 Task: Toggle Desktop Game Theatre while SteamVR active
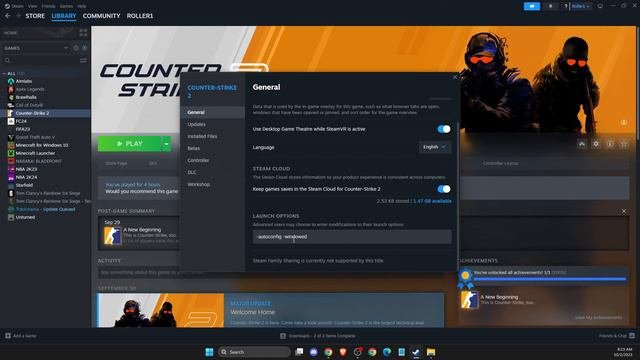coord(444,129)
